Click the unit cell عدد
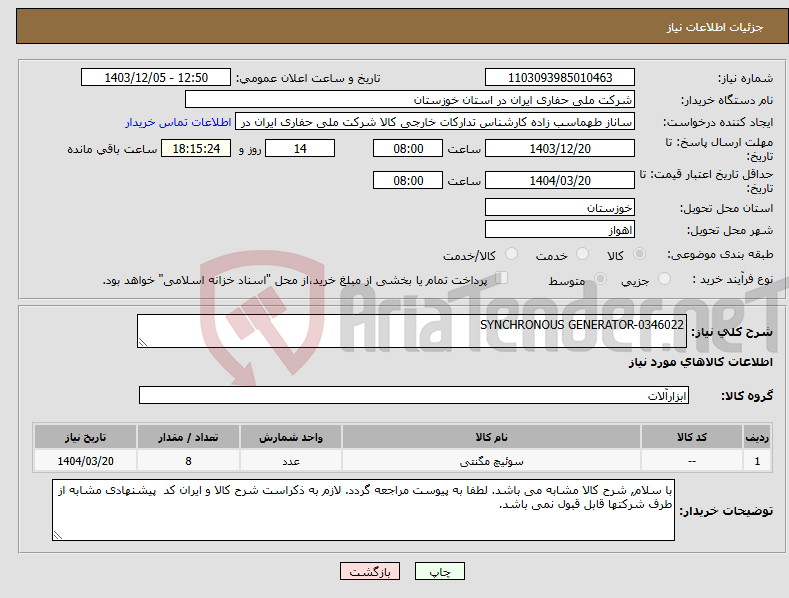This screenshot has height=598, width=789. tap(291, 461)
